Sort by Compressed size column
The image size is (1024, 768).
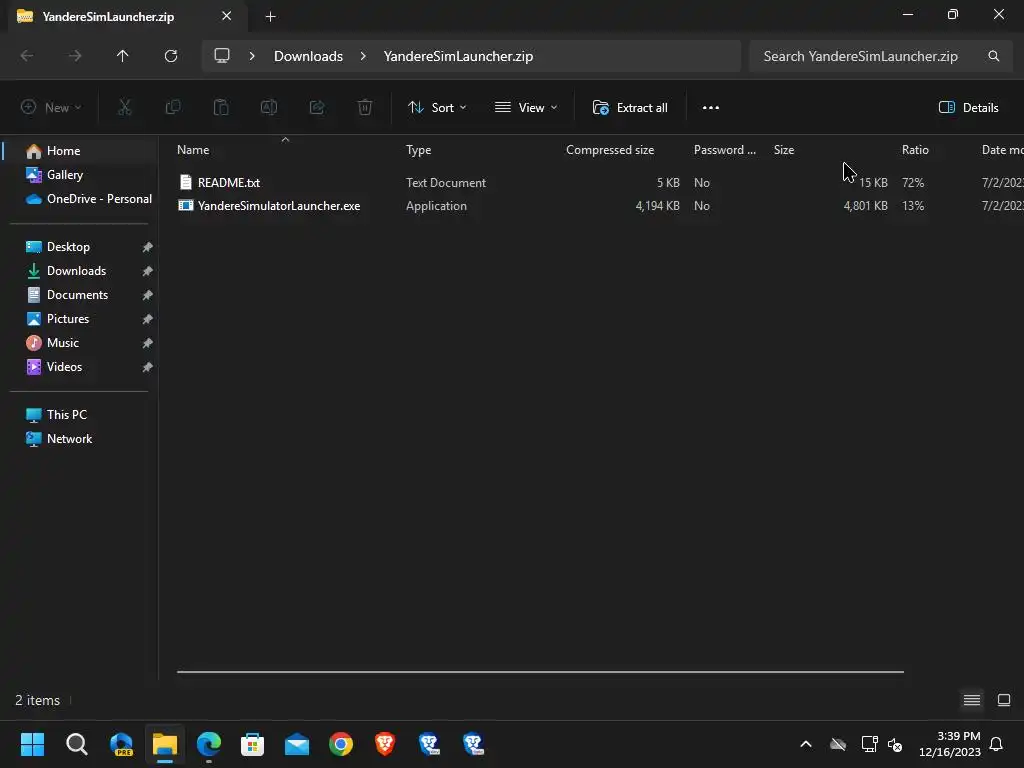610,150
